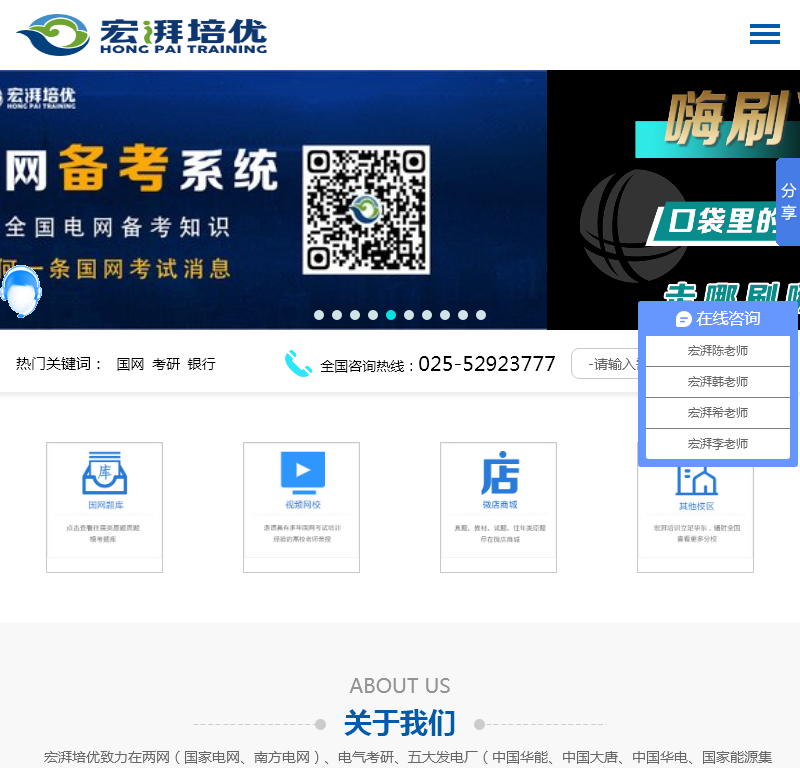800x768 pixels.
Task: Chat with 宏湃李老师
Action: [x=718, y=444]
